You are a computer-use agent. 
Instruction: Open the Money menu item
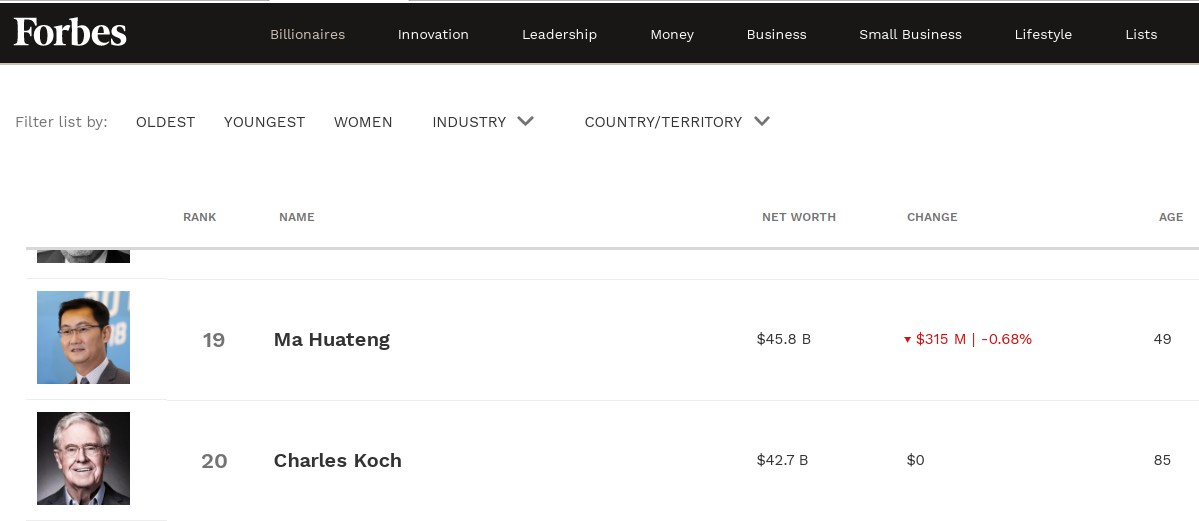pyautogui.click(x=672, y=34)
